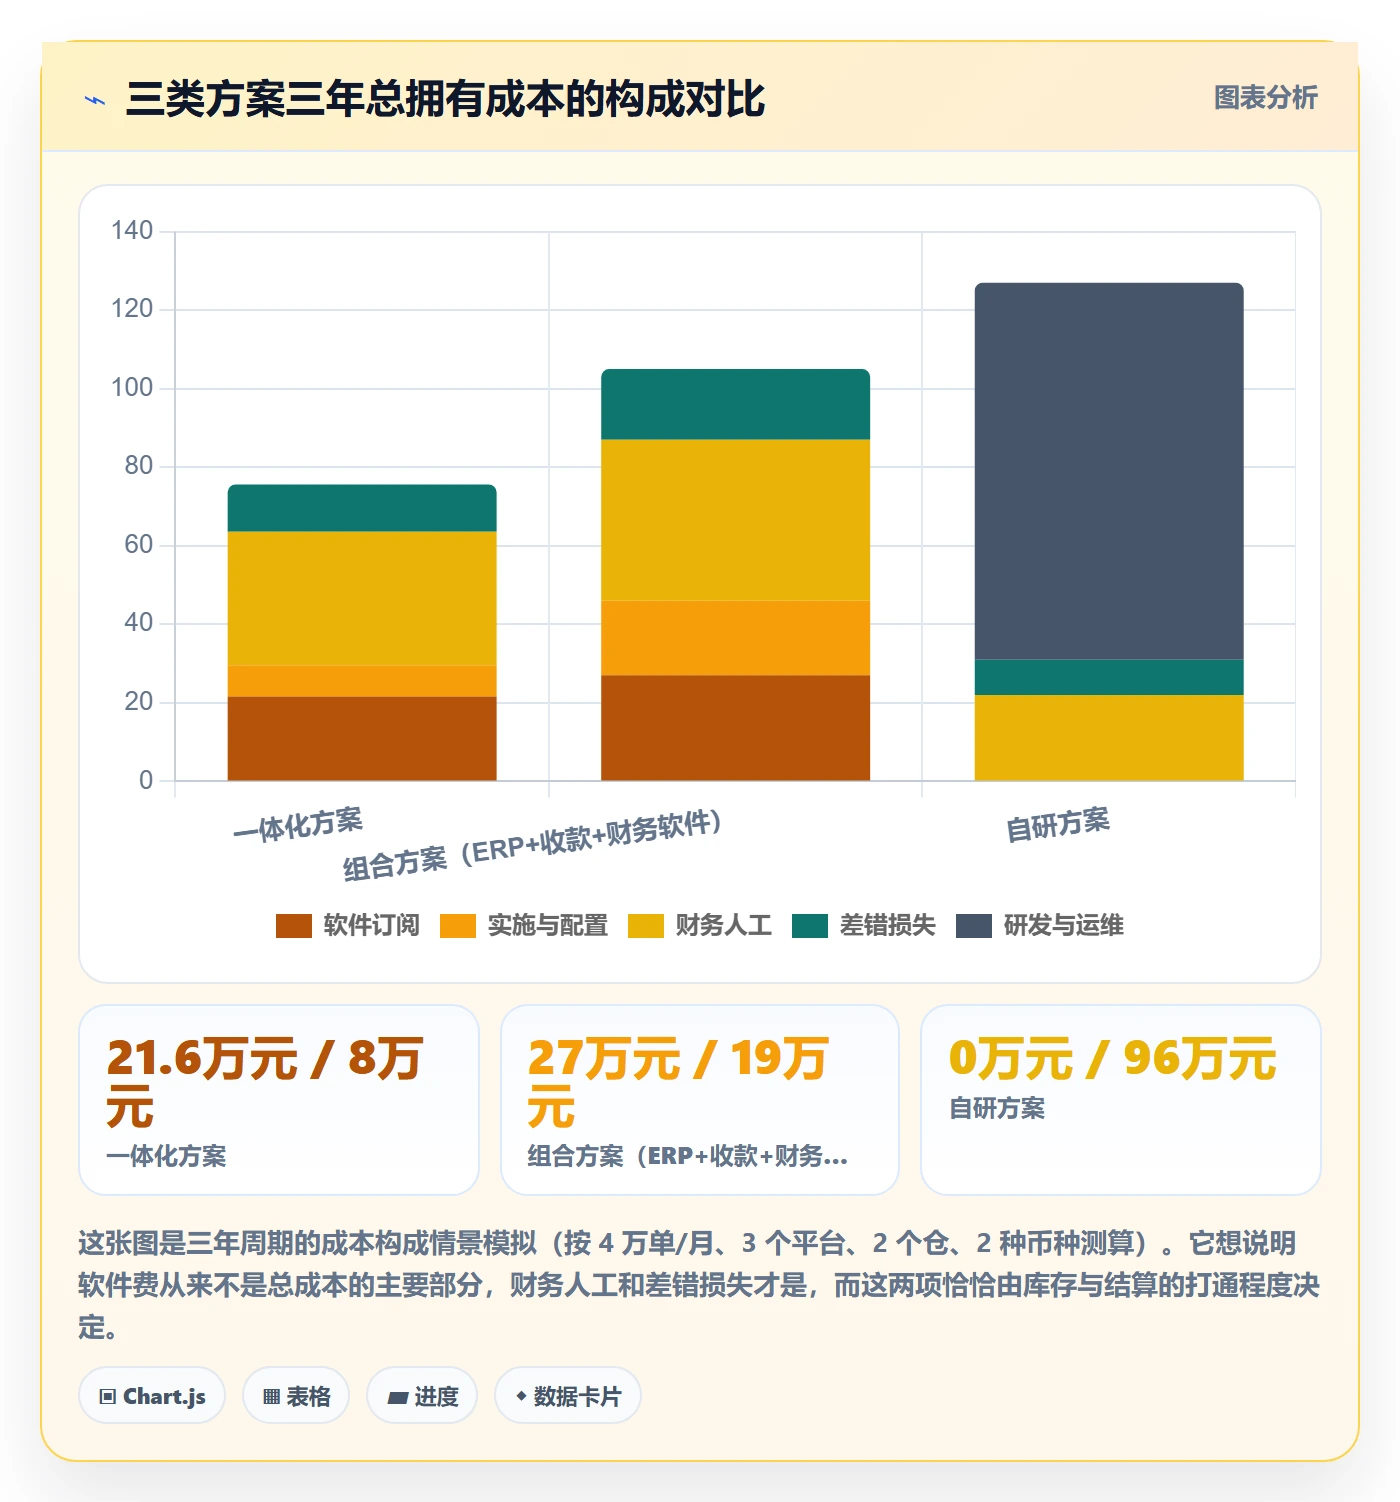Select the 数据卡片 tag chip

pos(568,1395)
